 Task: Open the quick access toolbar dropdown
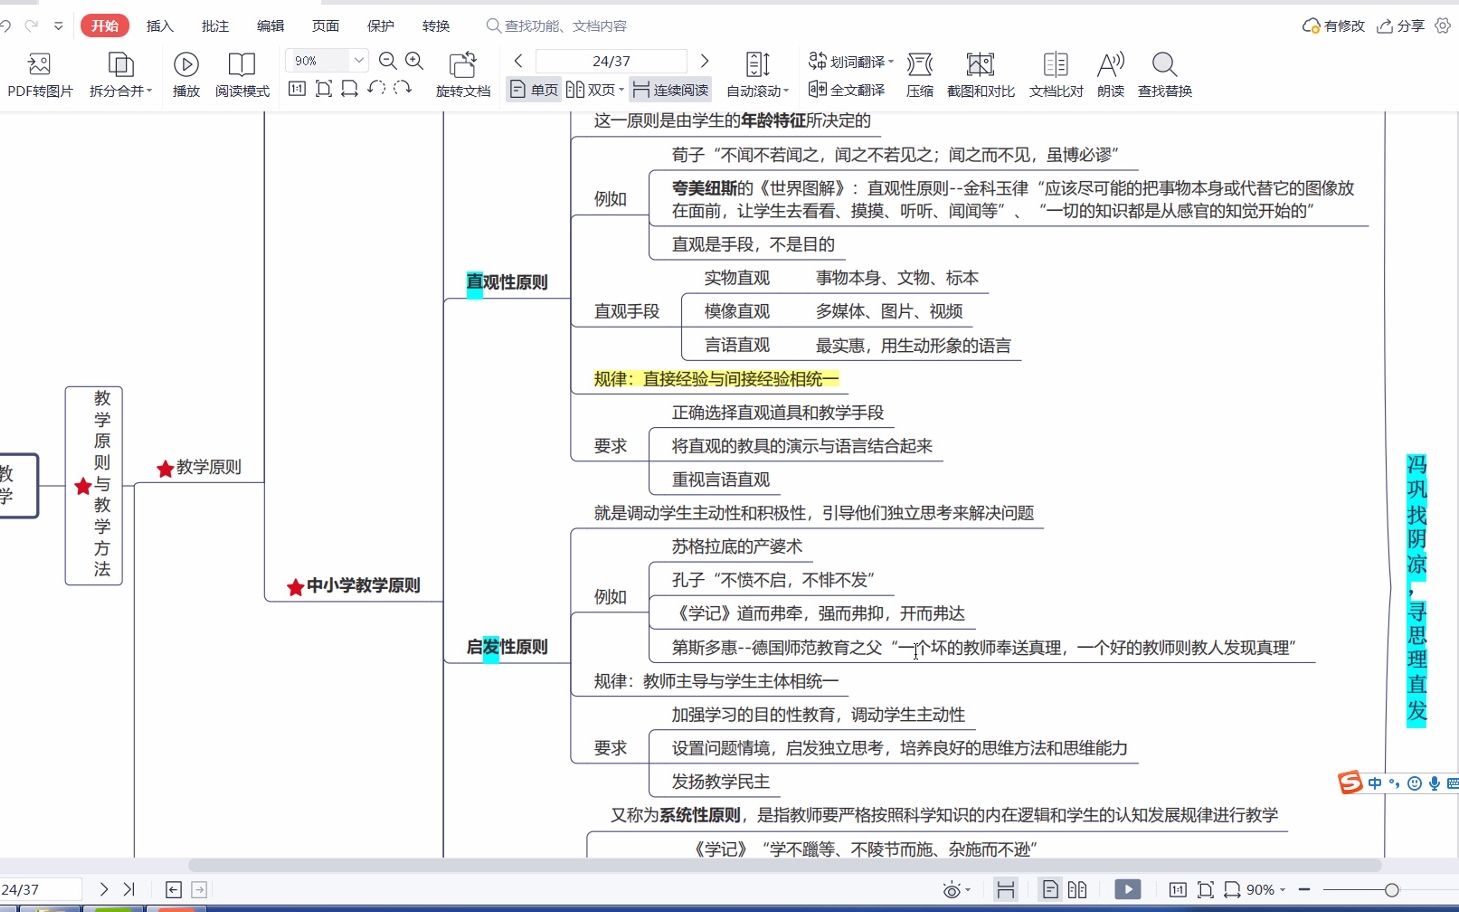point(58,26)
